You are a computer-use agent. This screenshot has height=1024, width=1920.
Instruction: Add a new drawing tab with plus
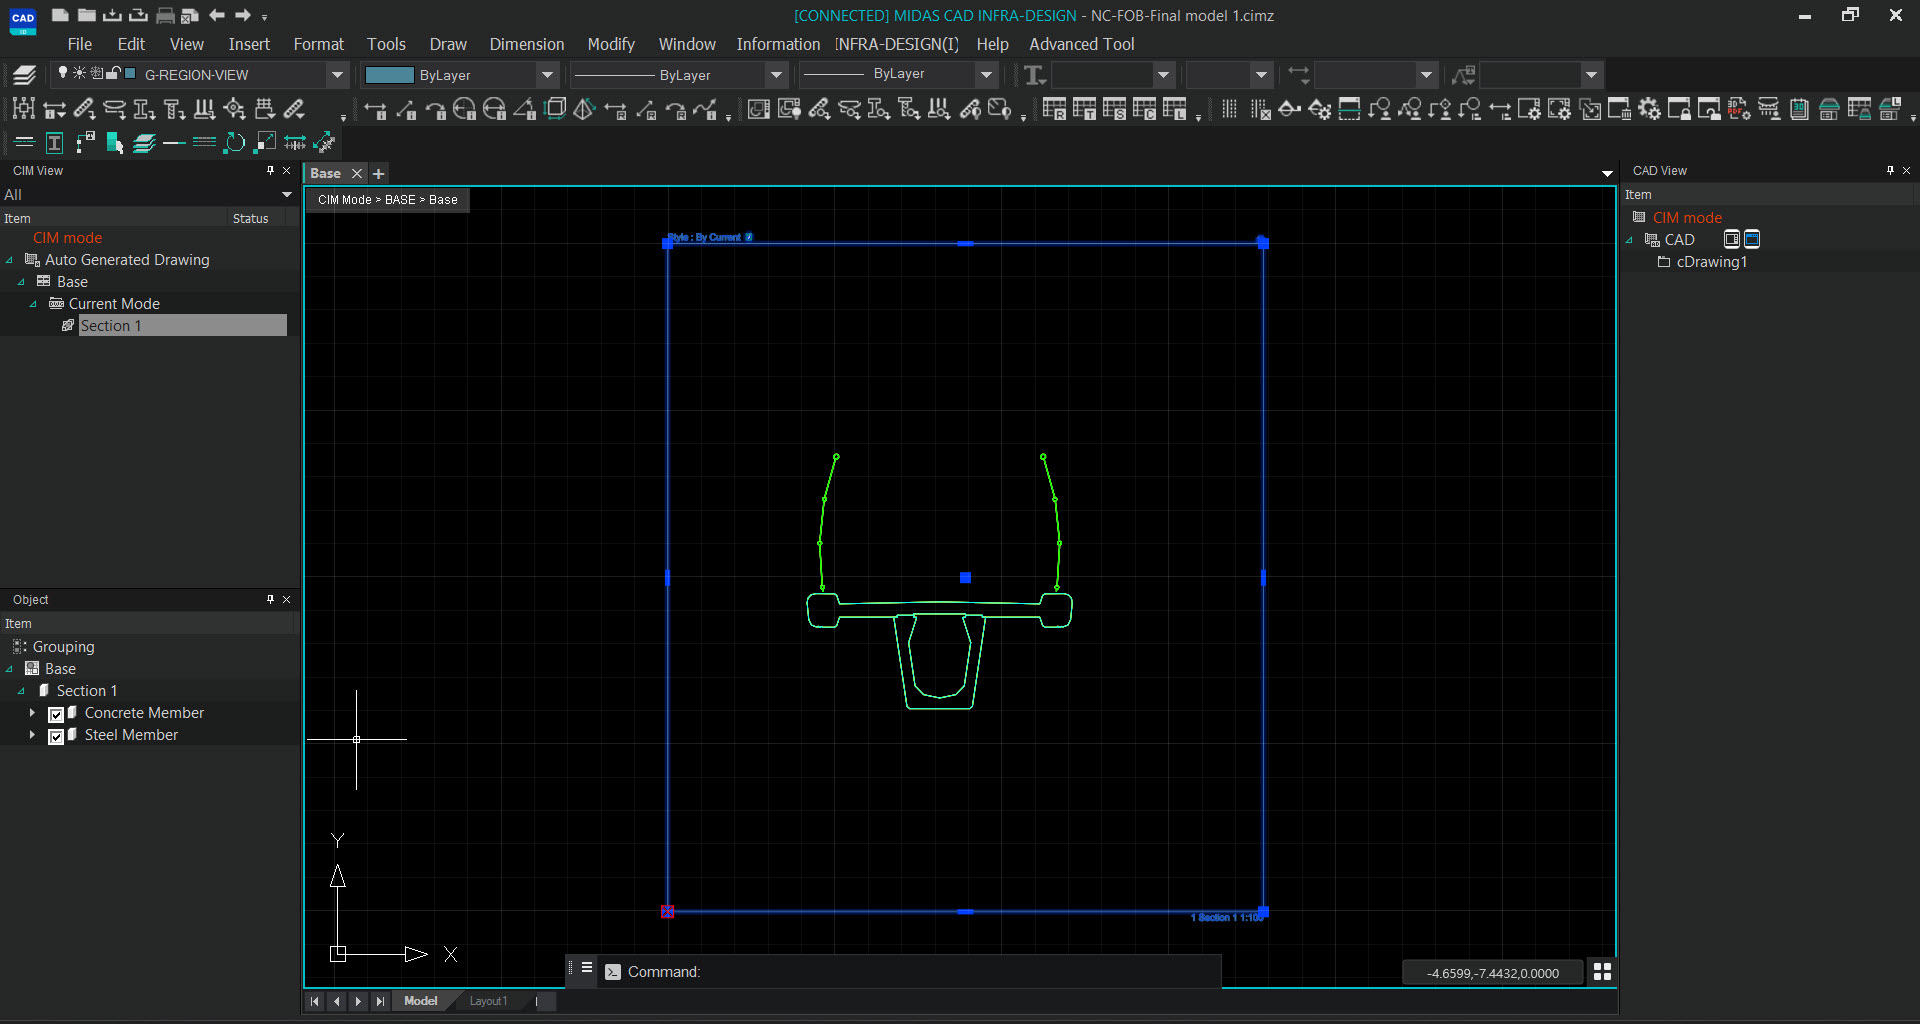(378, 174)
